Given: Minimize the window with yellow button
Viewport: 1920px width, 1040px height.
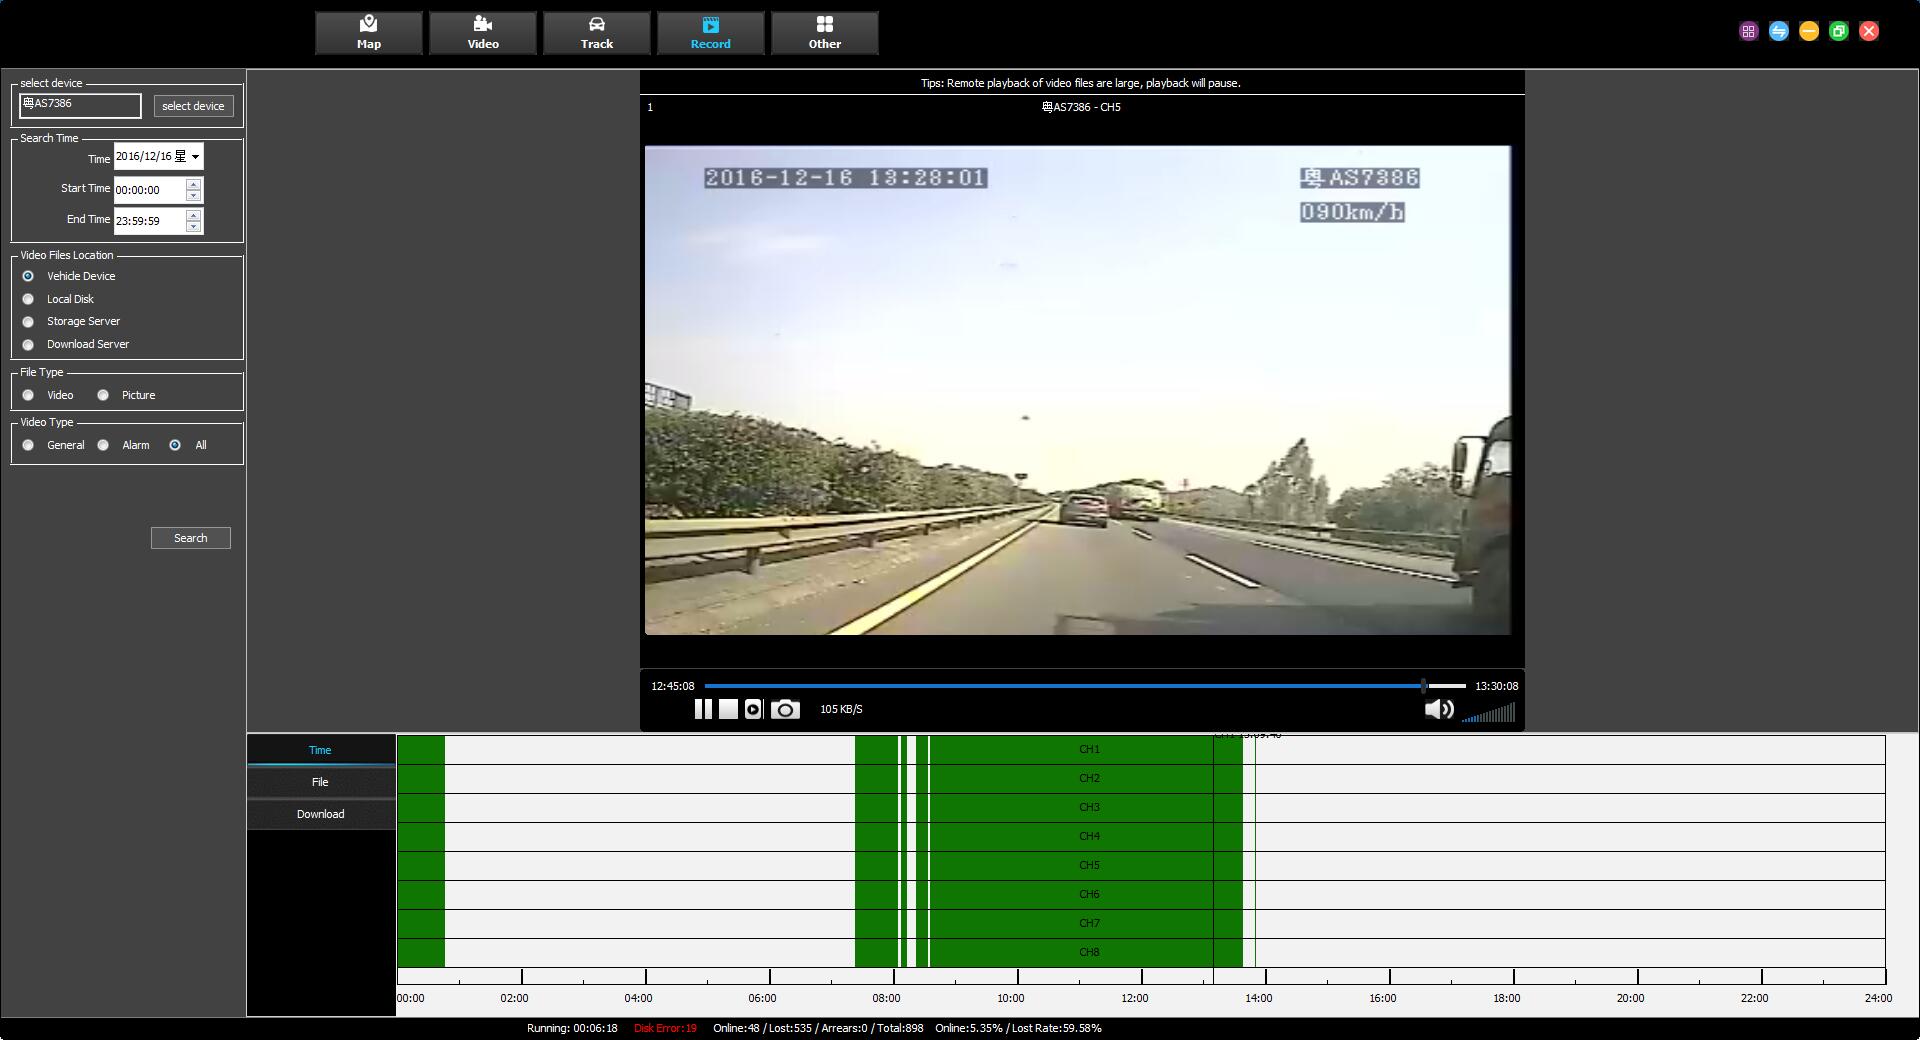Looking at the screenshot, I should coord(1808,31).
